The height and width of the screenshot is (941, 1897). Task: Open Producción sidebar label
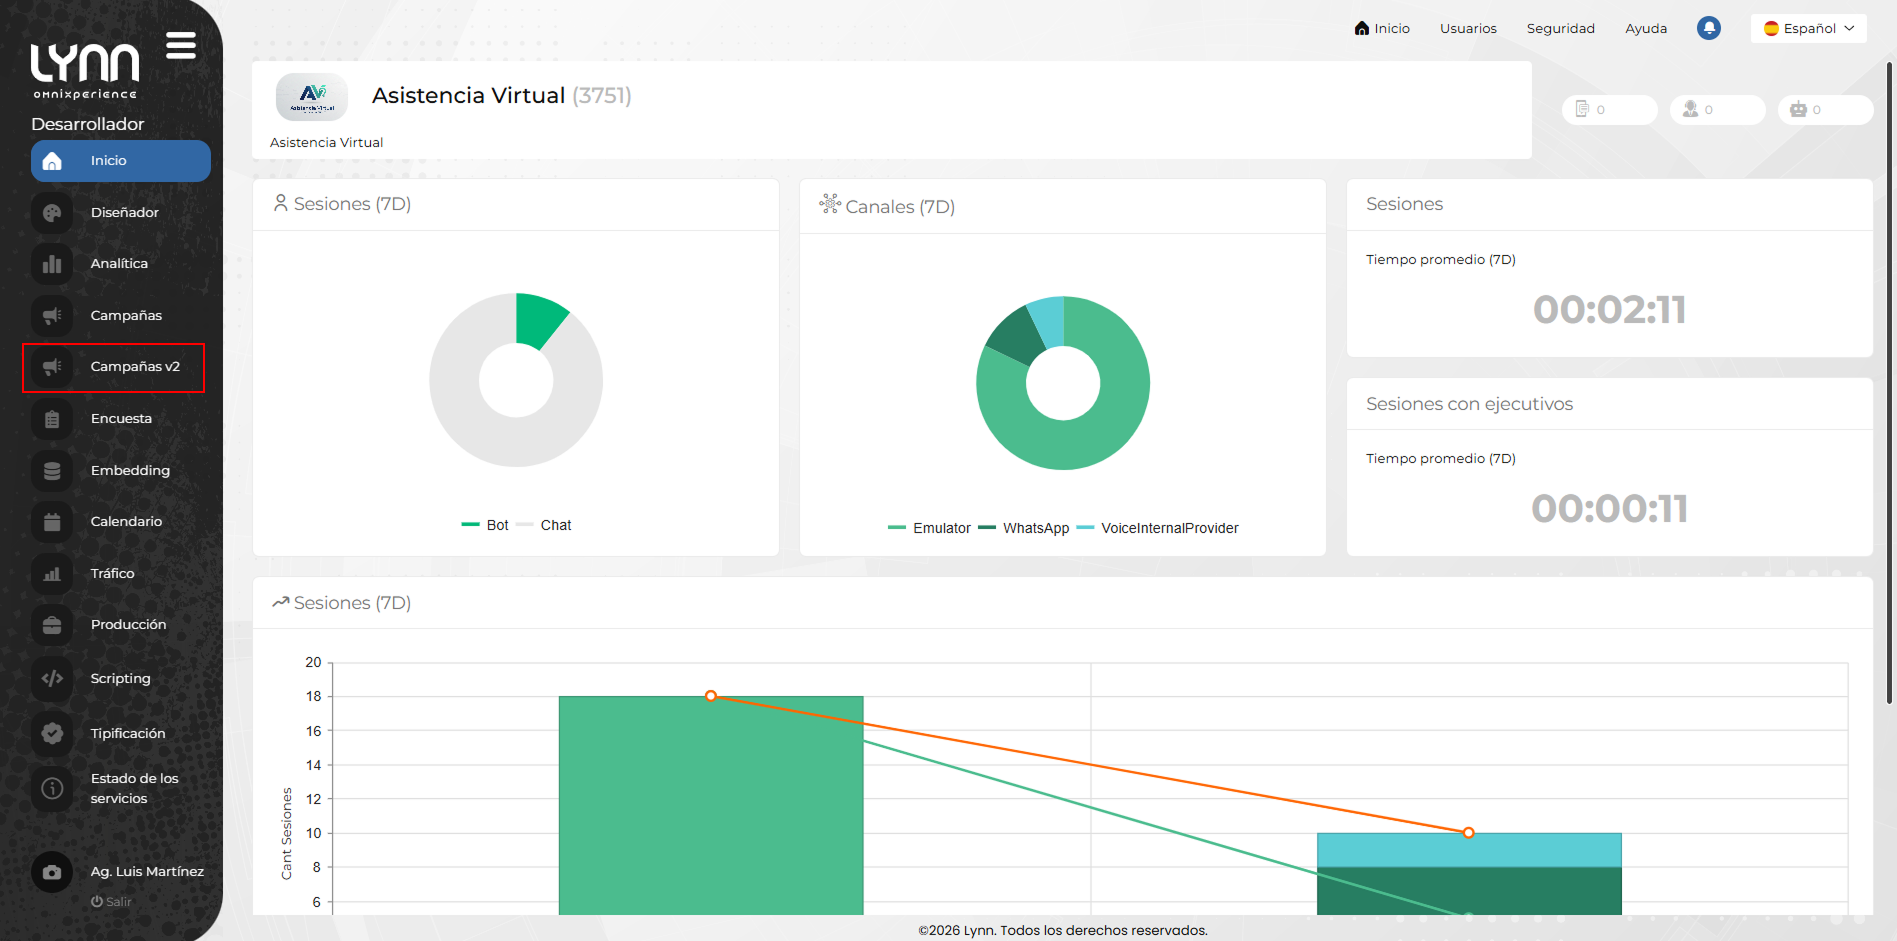(x=128, y=625)
